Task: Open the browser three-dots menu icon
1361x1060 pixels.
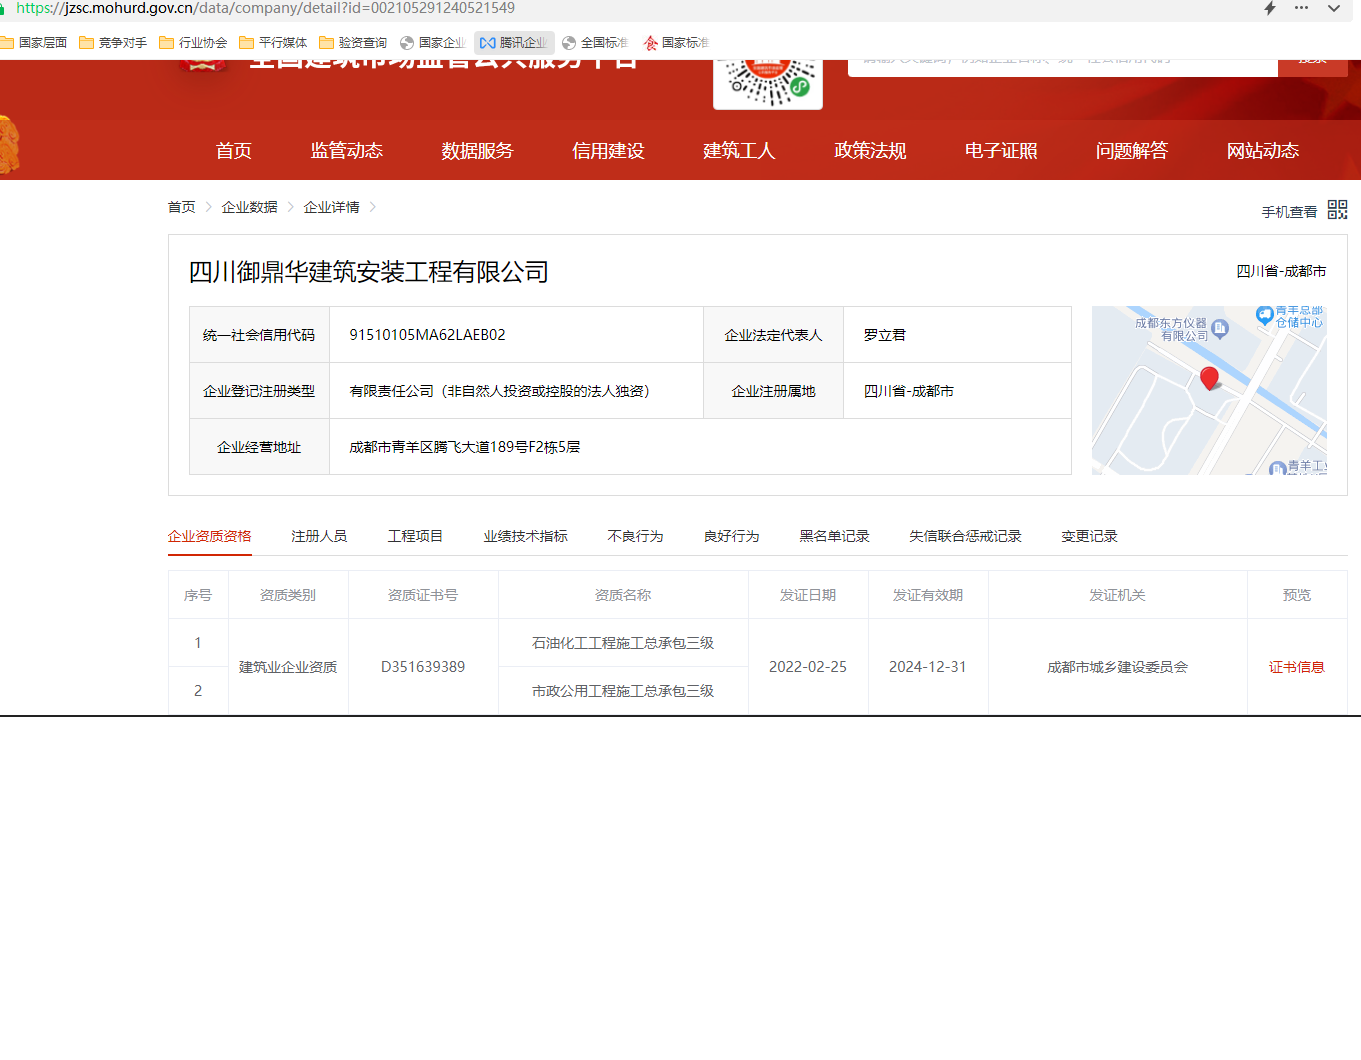Action: 1301,8
